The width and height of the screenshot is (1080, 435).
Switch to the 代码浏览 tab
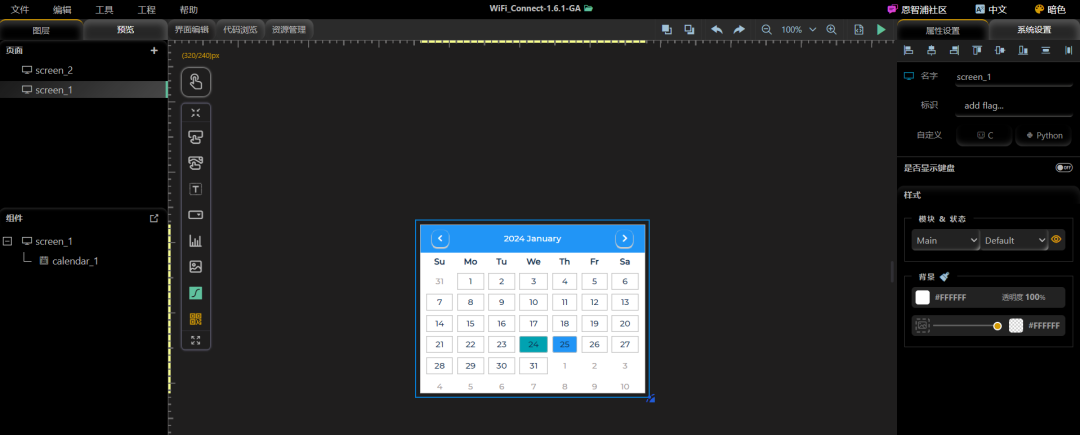pyautogui.click(x=240, y=30)
